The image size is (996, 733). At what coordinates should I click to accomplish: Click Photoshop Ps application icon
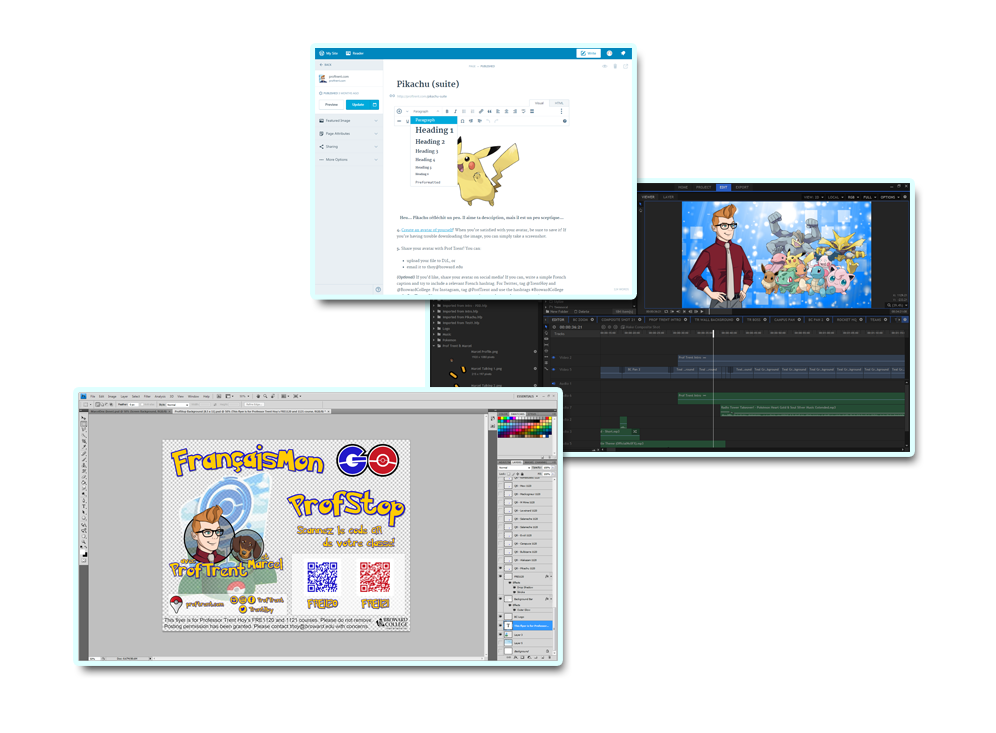pos(83,396)
